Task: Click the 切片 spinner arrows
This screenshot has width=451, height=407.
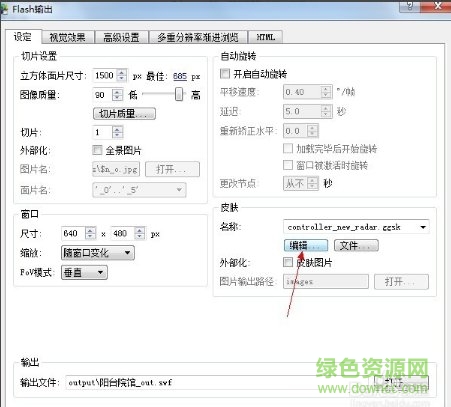Action: [x=117, y=132]
